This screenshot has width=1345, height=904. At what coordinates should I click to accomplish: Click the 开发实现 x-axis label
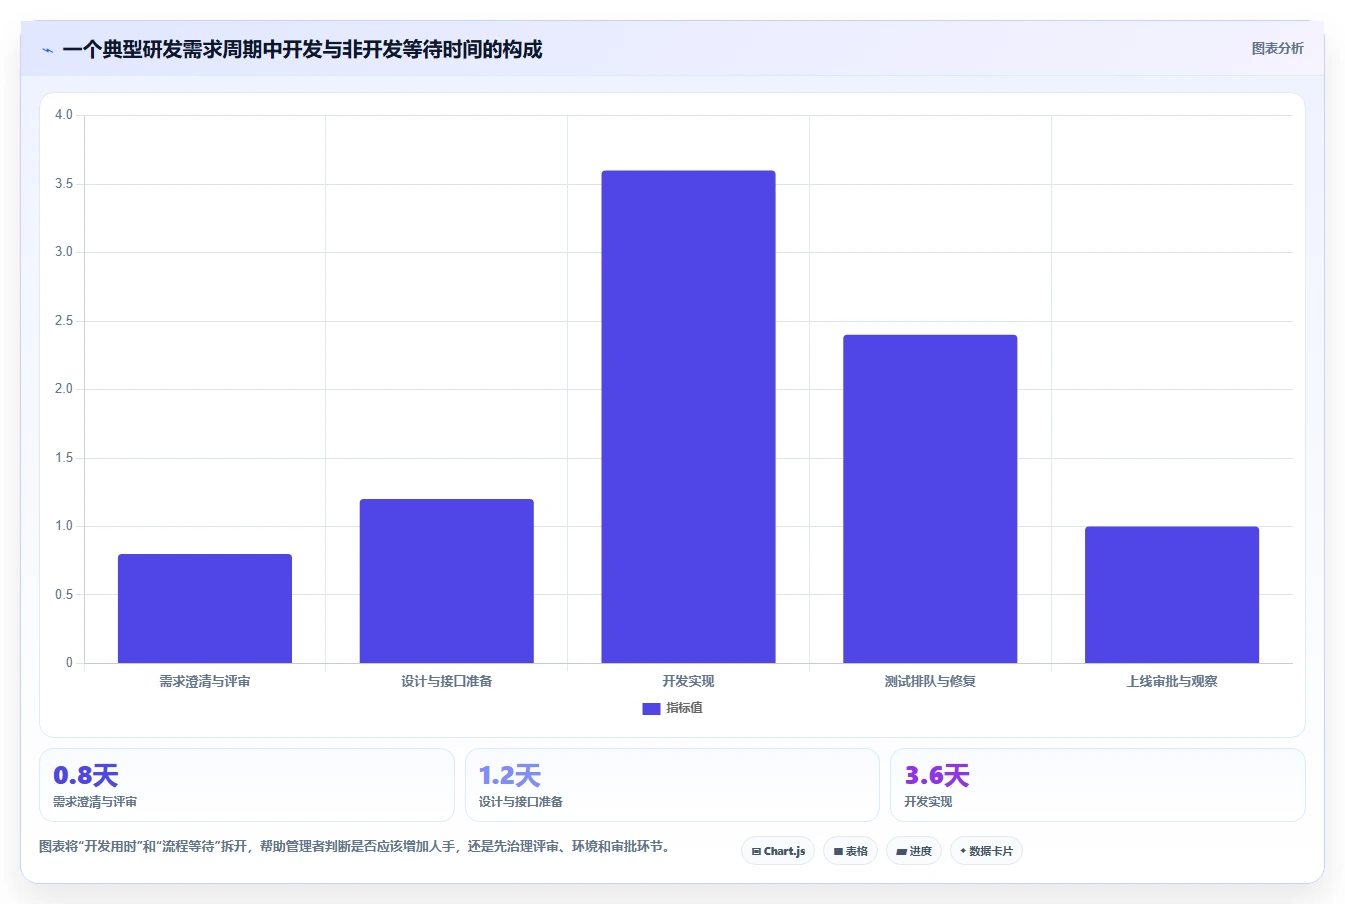coord(688,681)
